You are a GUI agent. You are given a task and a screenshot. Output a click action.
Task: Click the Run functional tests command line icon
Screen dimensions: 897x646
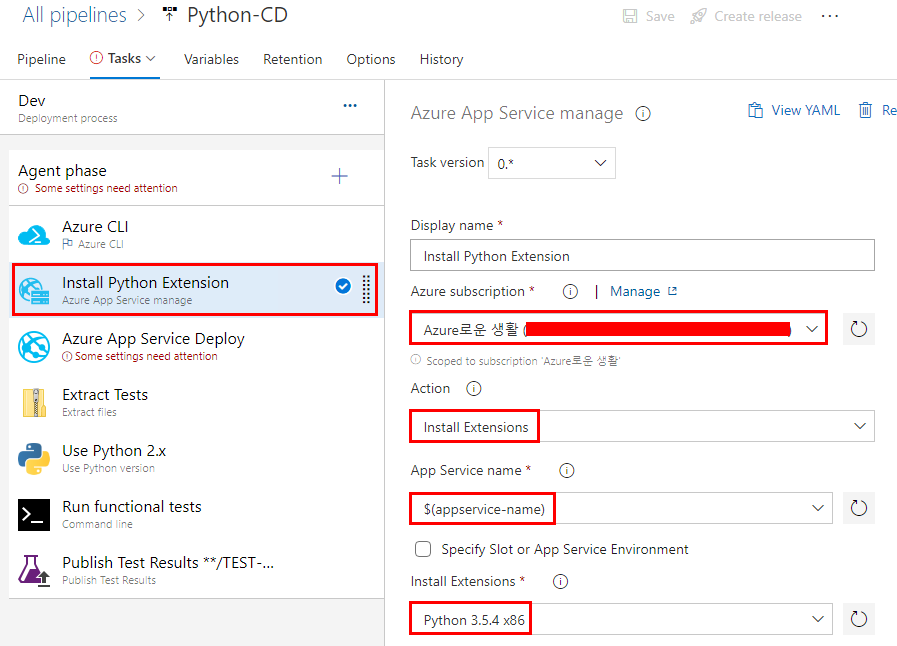[34, 514]
